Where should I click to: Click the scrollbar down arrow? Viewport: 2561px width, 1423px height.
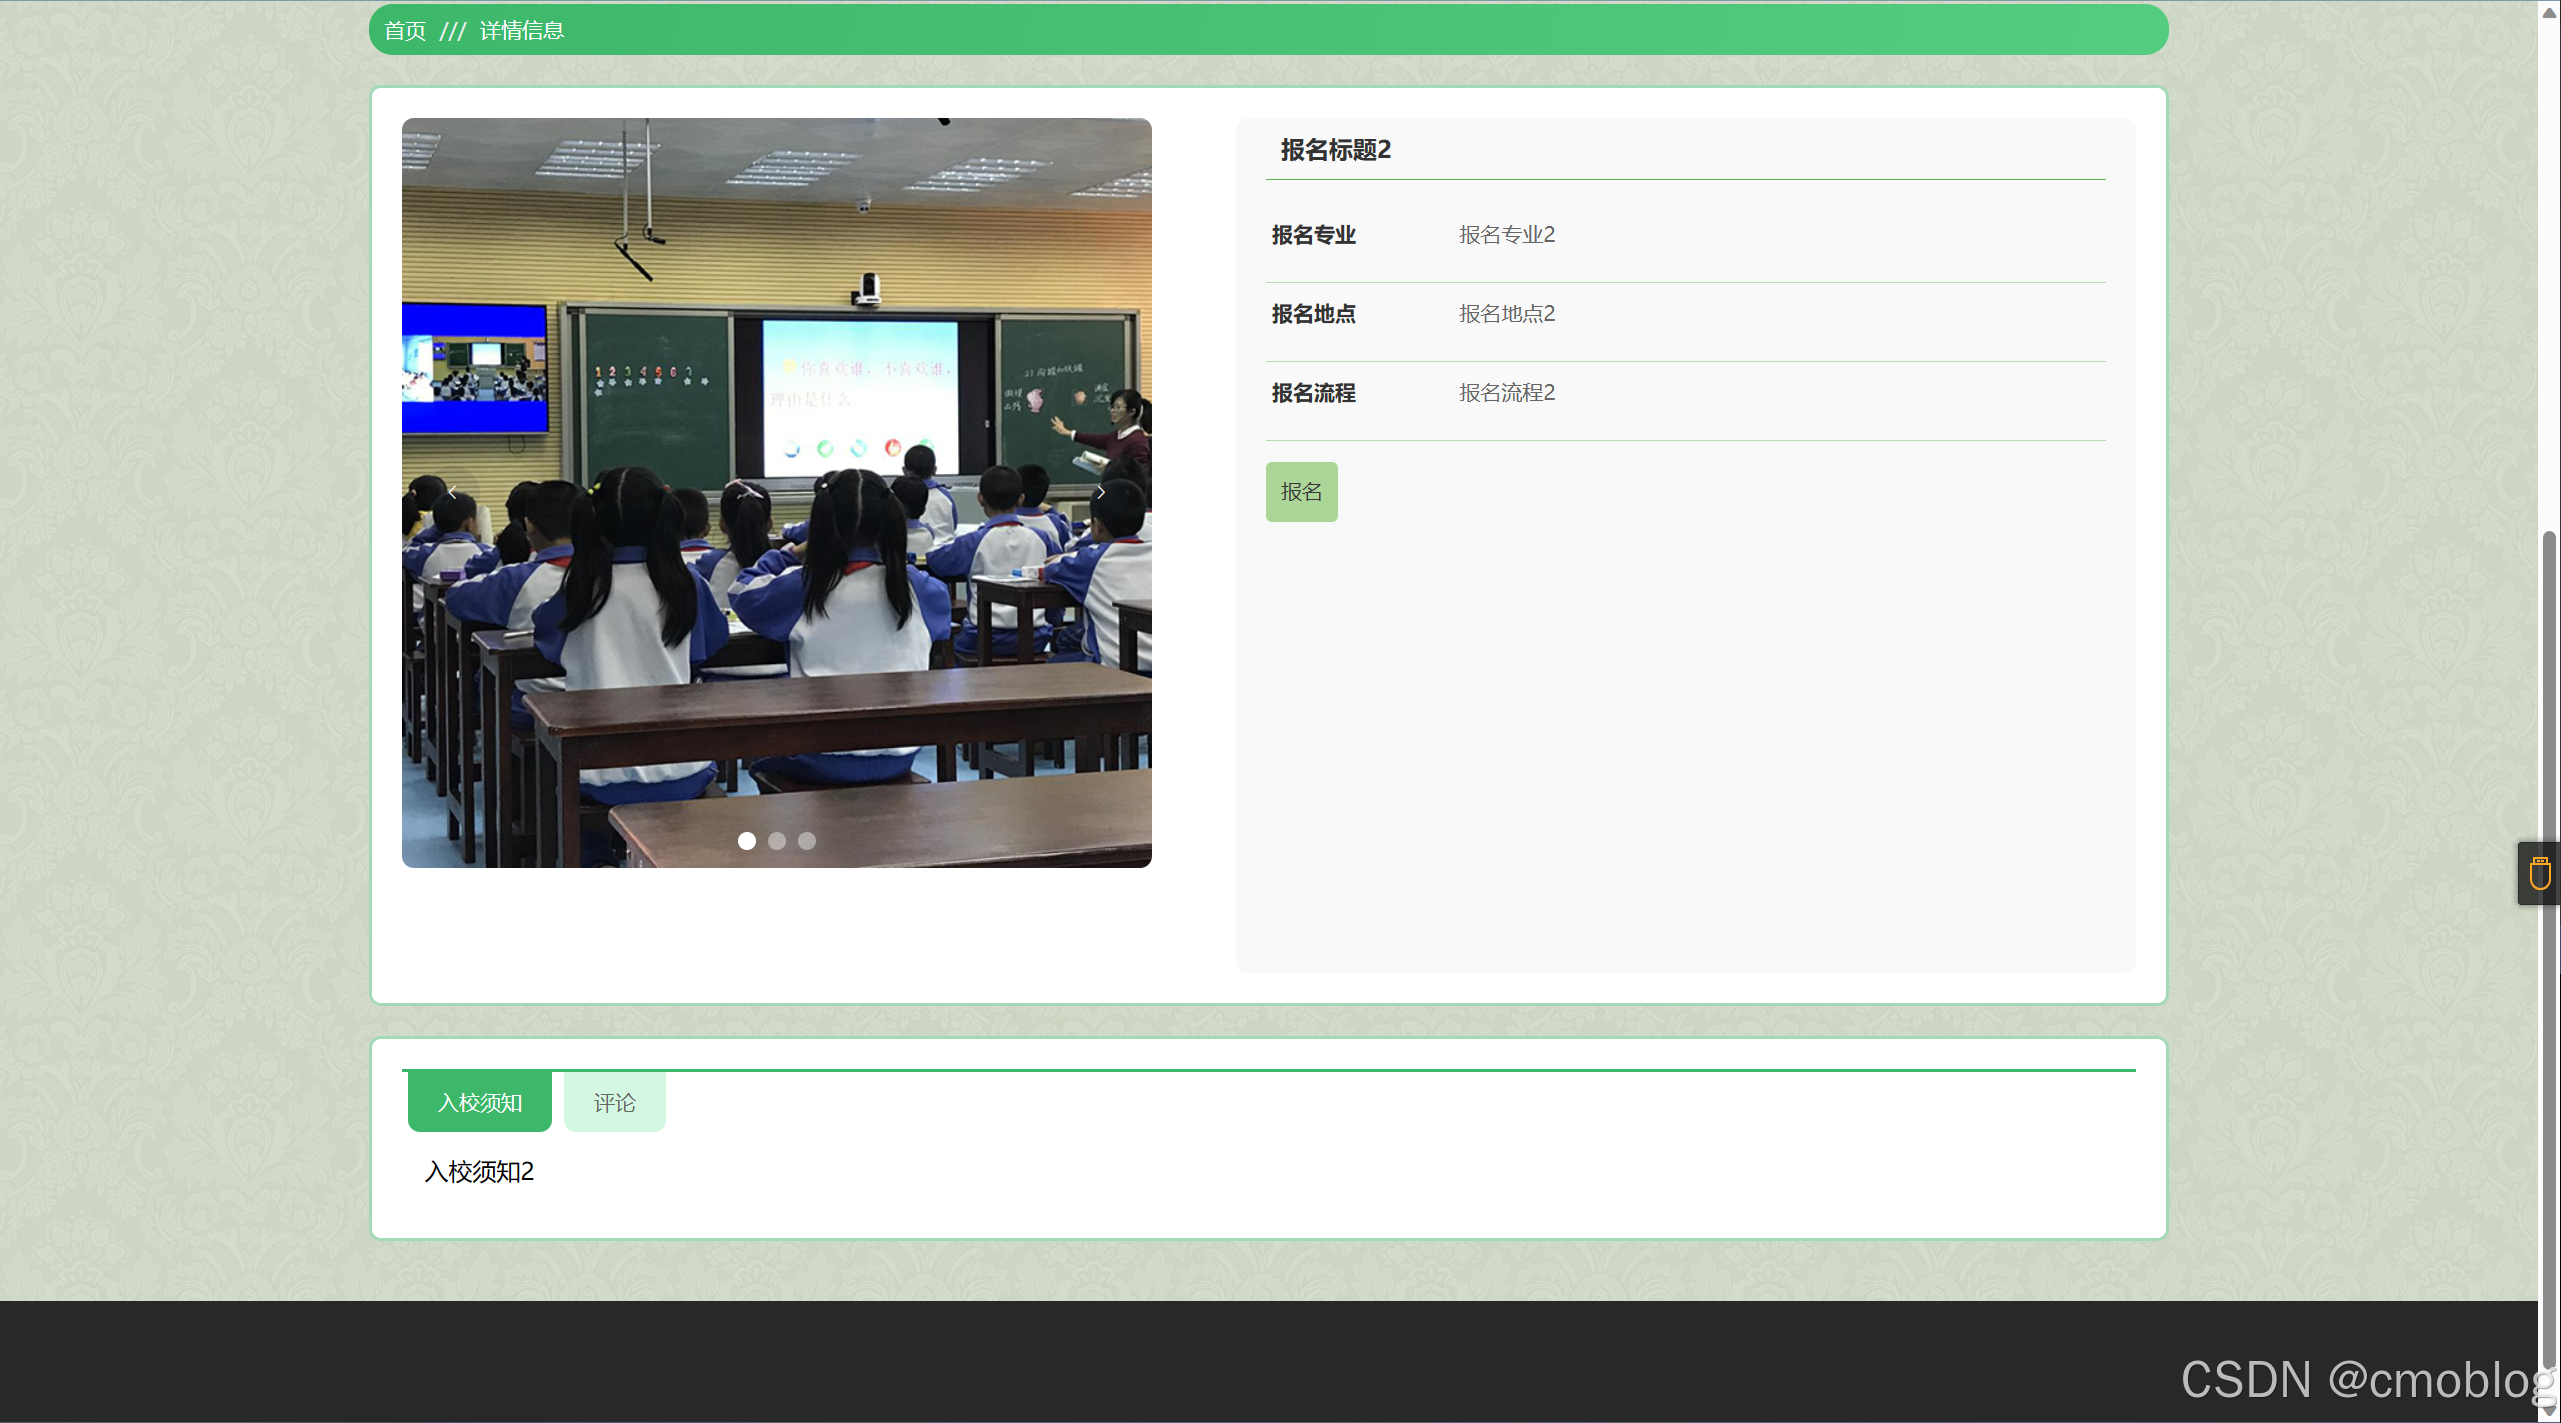2549,1410
